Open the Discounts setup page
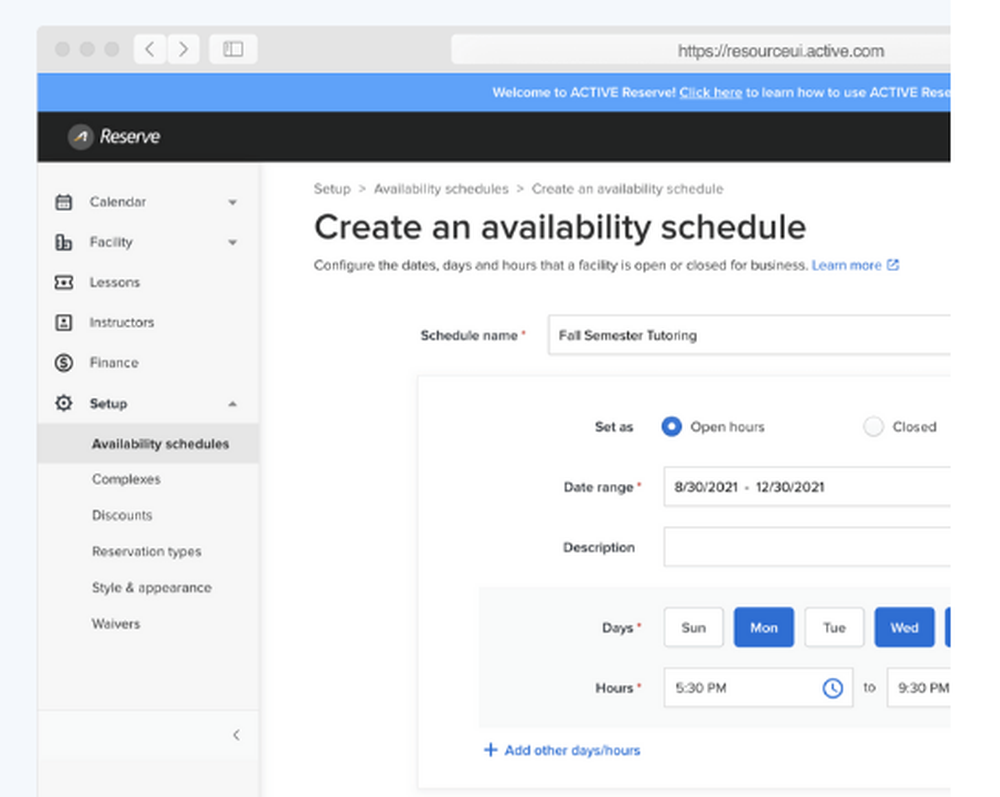The image size is (1000, 797). tap(122, 515)
